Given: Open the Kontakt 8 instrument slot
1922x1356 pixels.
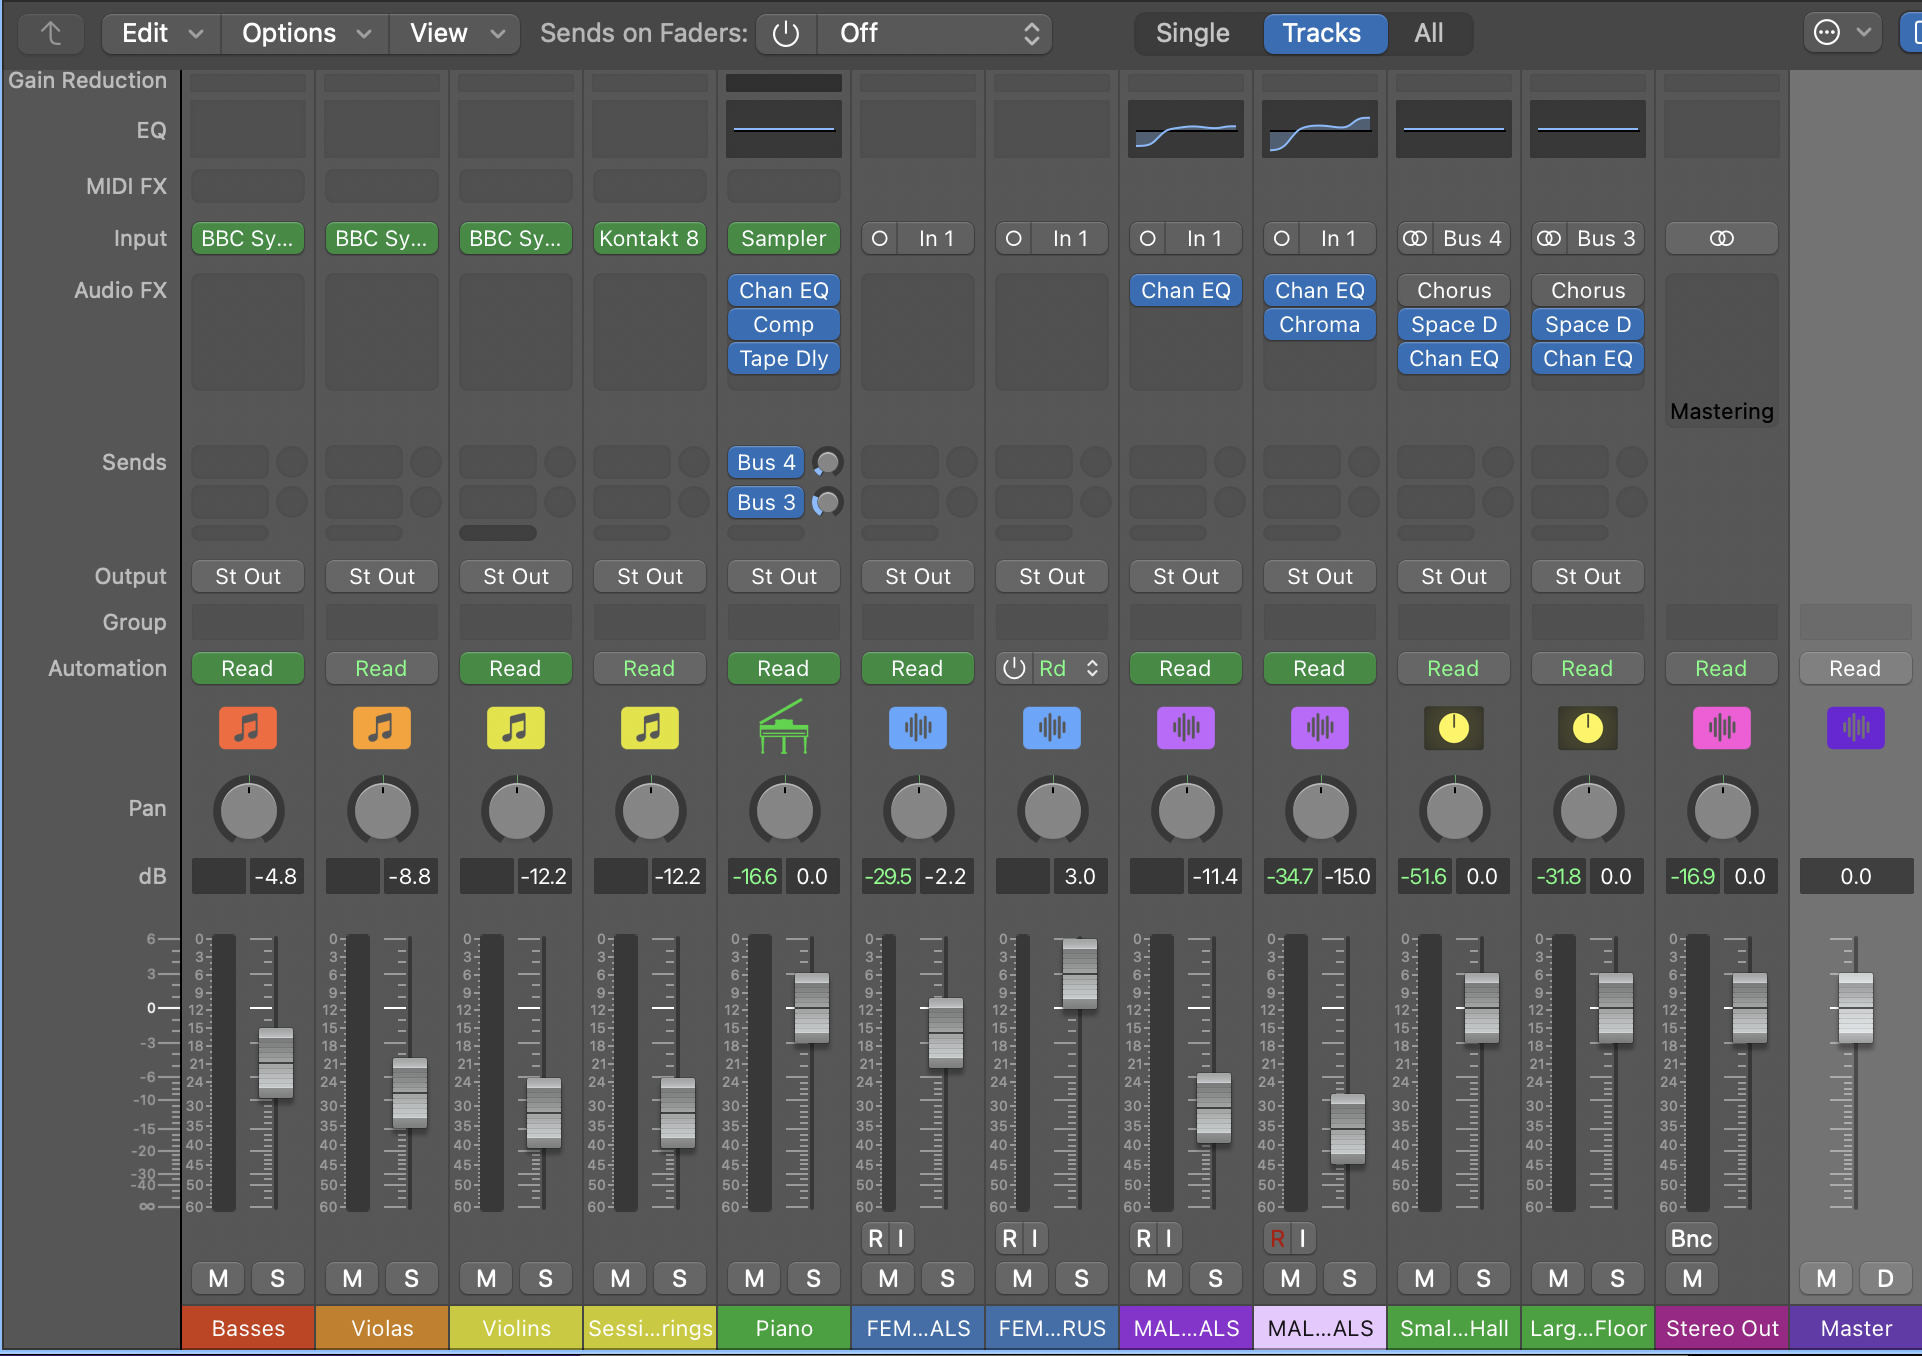Looking at the screenshot, I should [x=649, y=238].
